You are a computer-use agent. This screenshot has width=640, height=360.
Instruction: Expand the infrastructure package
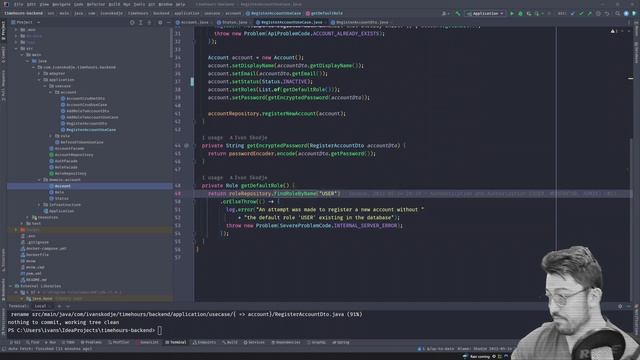tap(39, 204)
